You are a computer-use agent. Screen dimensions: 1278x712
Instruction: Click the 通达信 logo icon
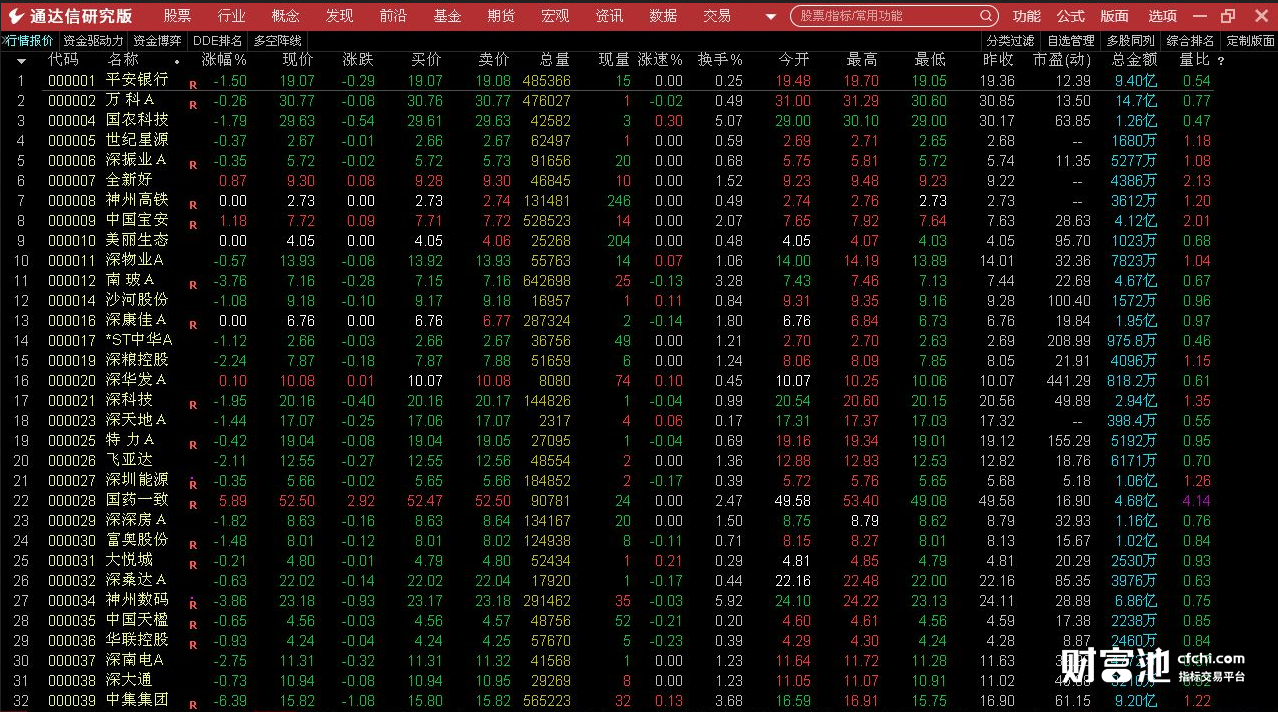(17, 16)
